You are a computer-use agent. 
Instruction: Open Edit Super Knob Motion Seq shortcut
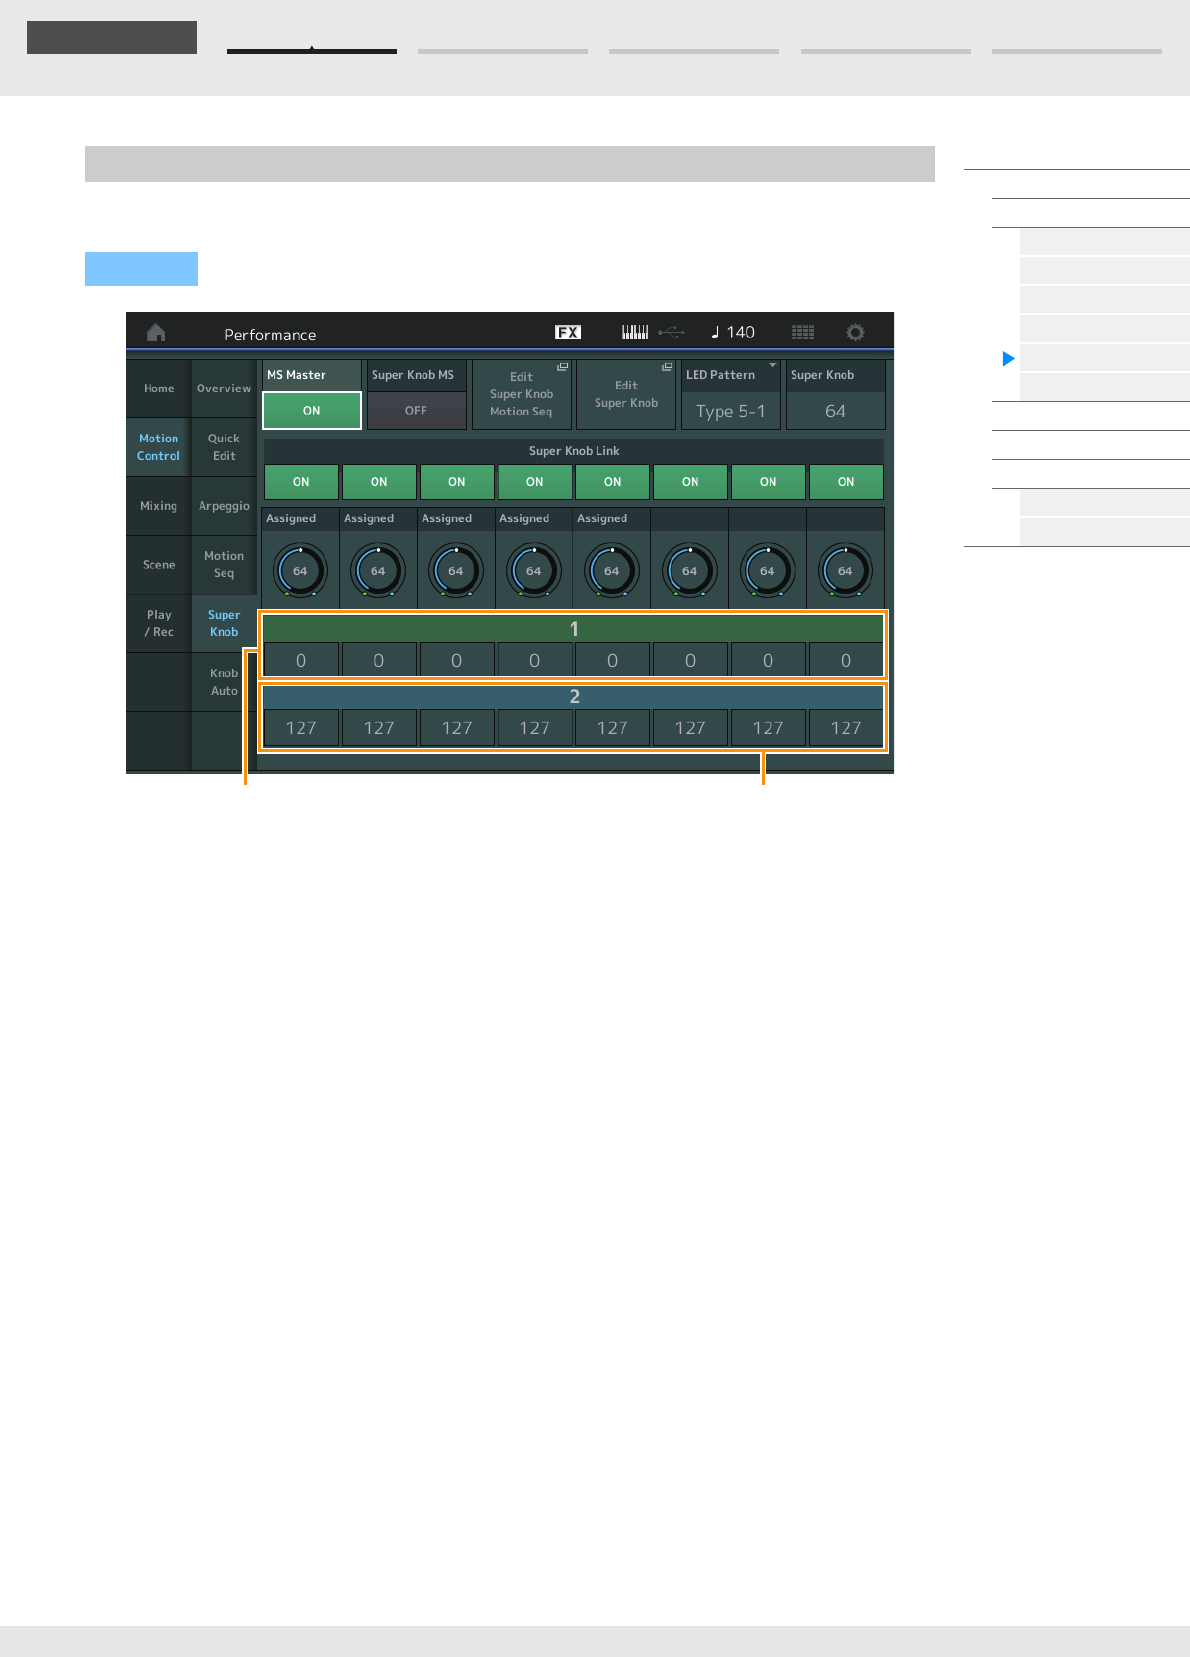point(521,395)
